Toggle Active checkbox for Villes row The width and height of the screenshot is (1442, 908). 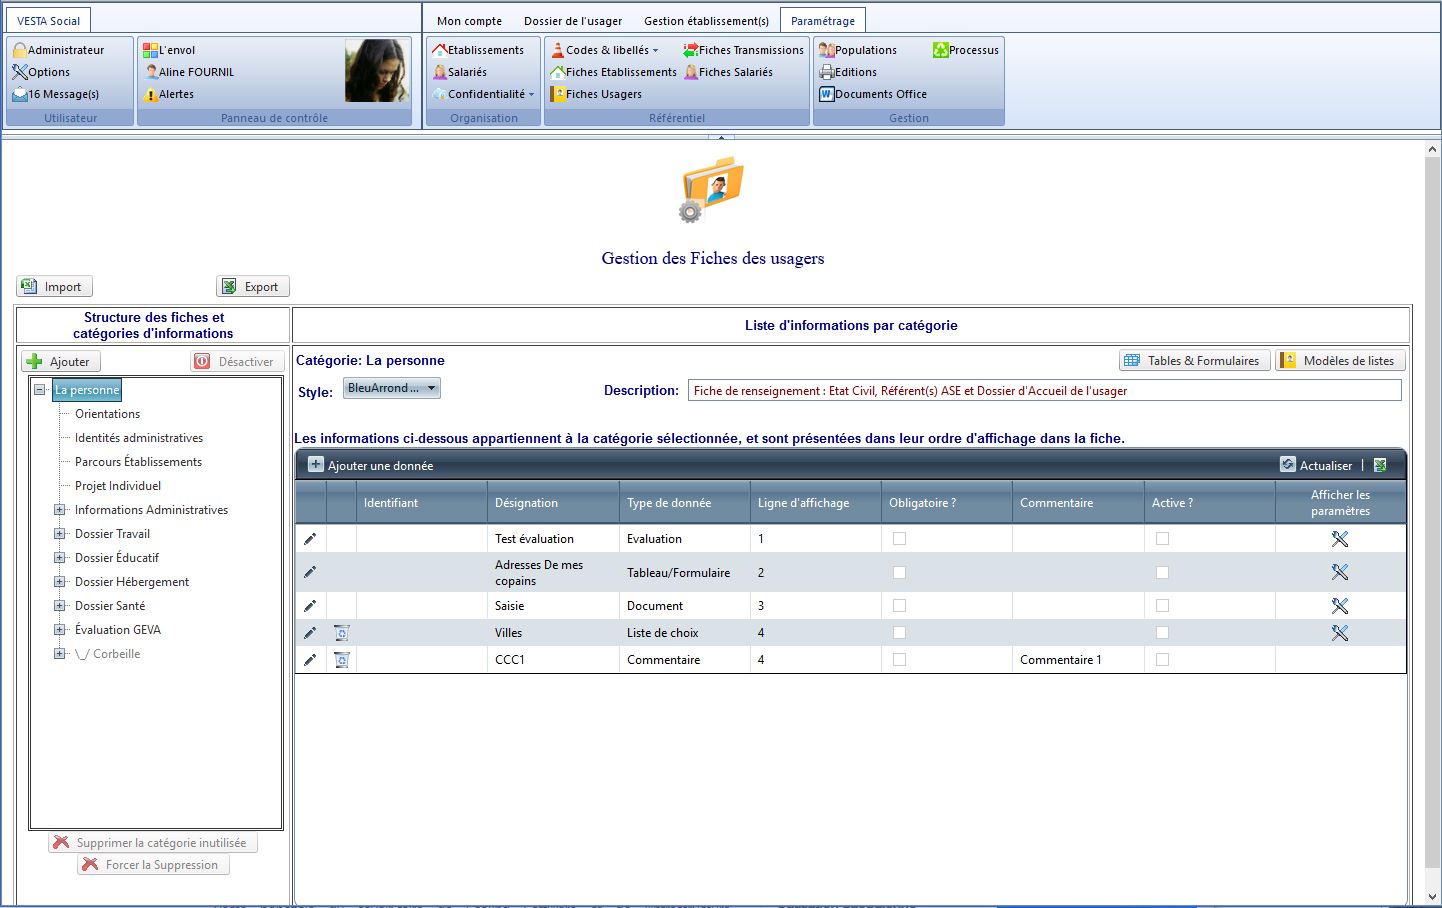click(1162, 633)
